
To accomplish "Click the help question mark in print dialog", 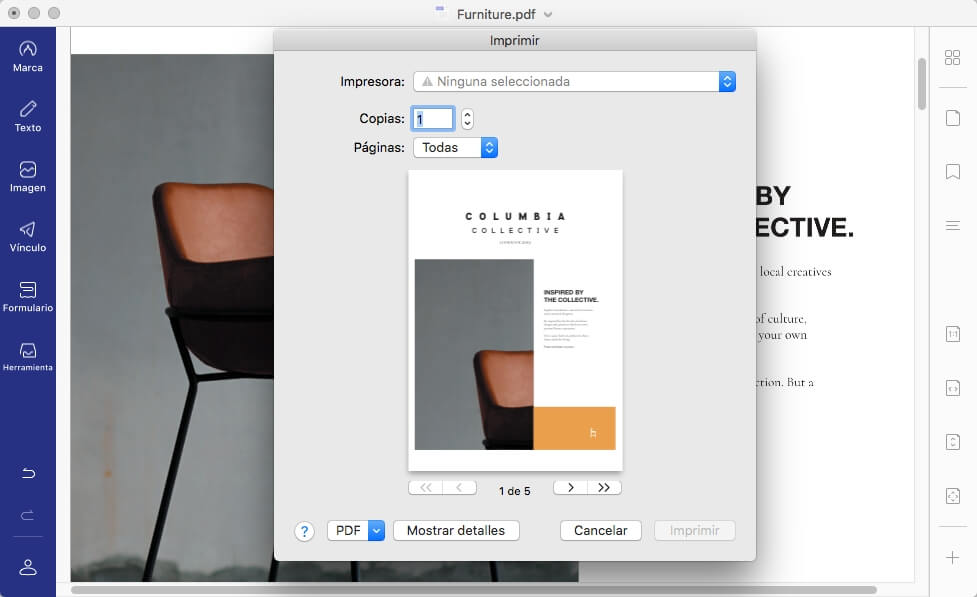I will click(x=304, y=531).
